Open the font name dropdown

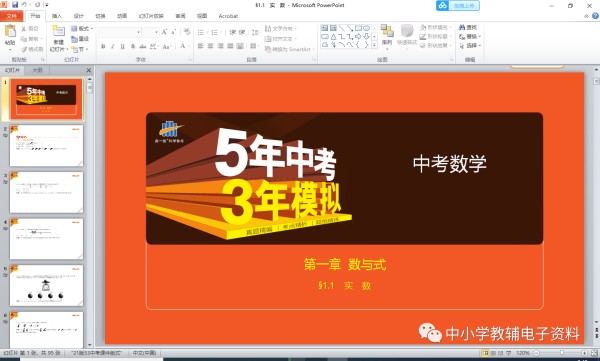(138, 33)
